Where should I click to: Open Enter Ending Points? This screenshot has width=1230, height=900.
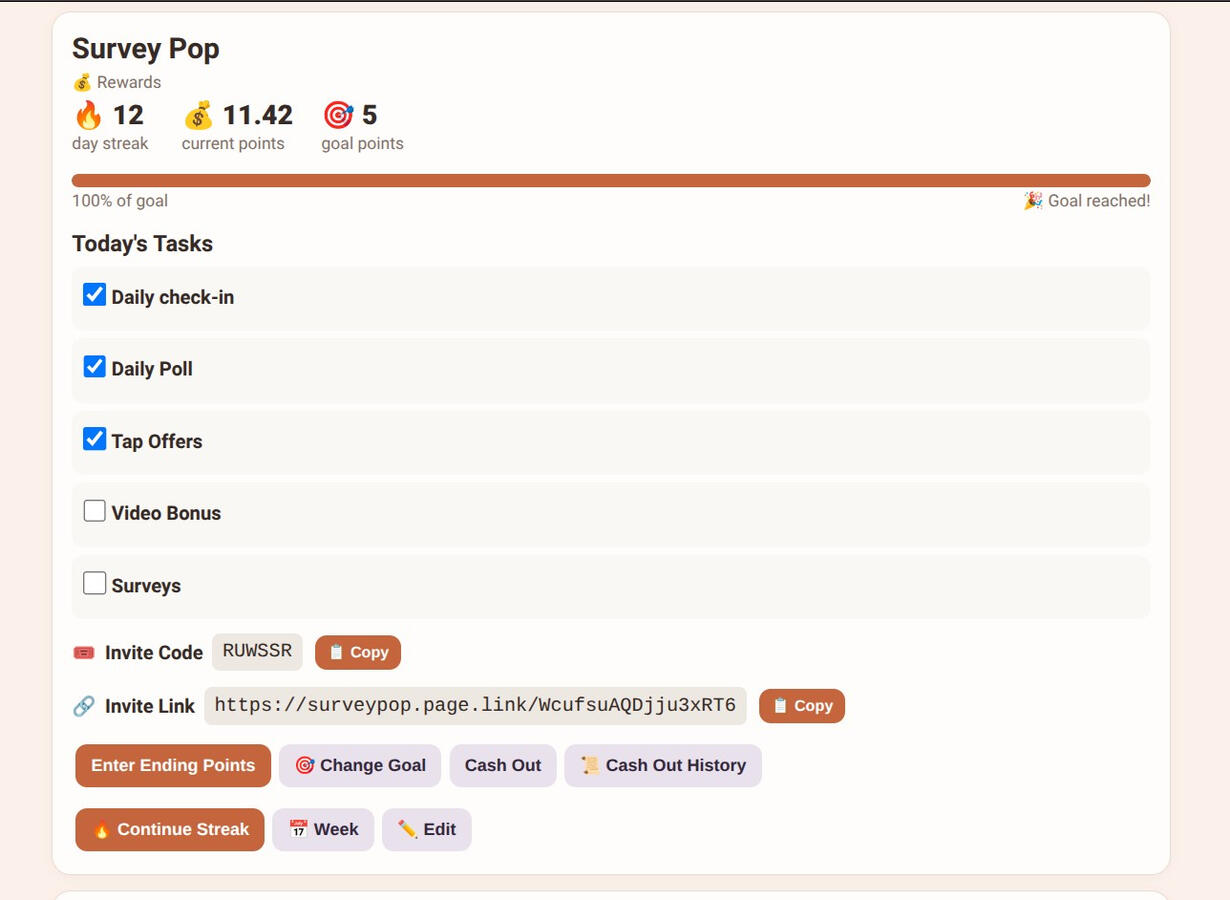point(173,766)
